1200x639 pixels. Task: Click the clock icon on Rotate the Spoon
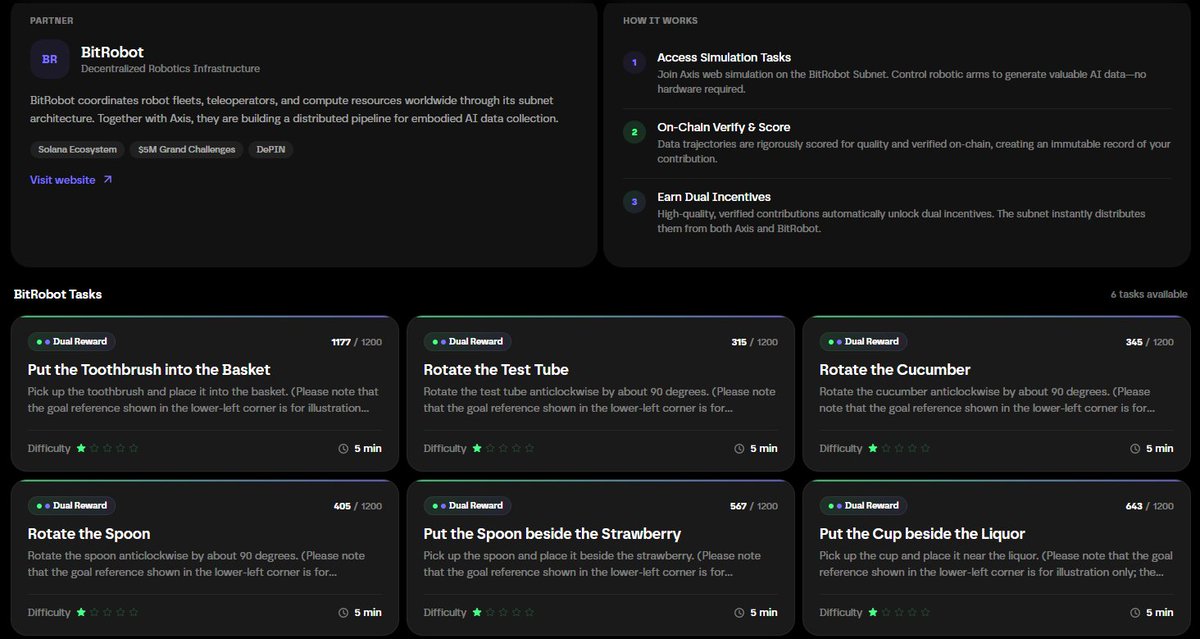pyautogui.click(x=344, y=613)
